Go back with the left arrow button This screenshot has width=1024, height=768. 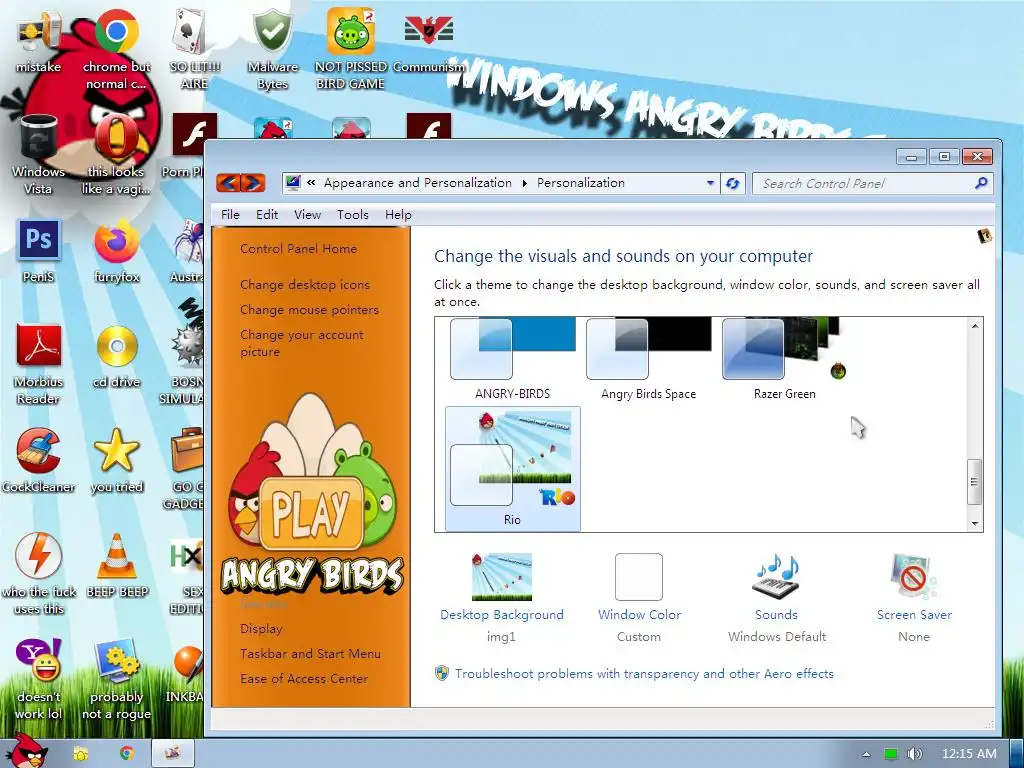228,183
